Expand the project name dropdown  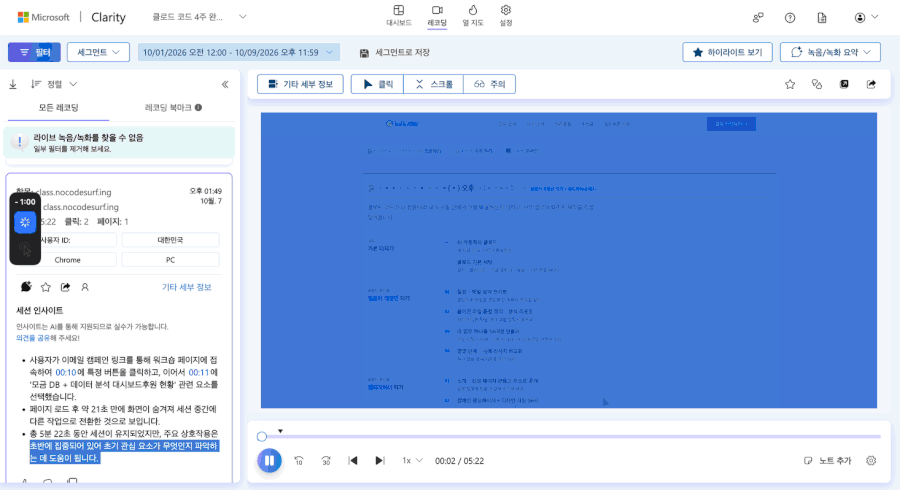tap(243, 17)
